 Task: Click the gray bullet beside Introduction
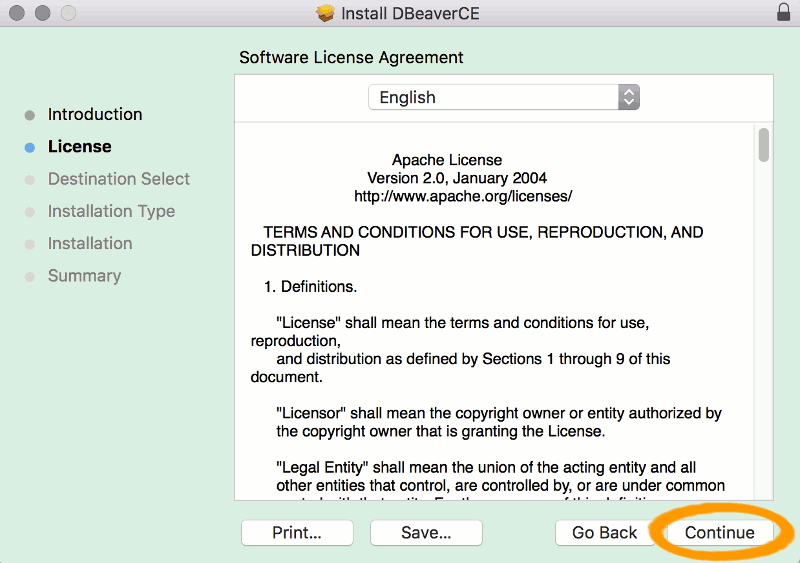[30, 115]
